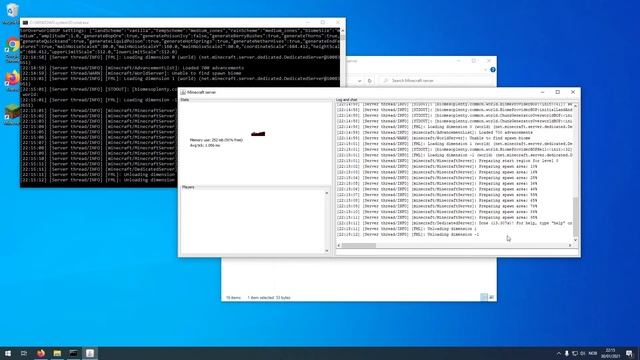Click the Search Minecraft server field
Screen dimensions: 640x360
pos(437,81)
